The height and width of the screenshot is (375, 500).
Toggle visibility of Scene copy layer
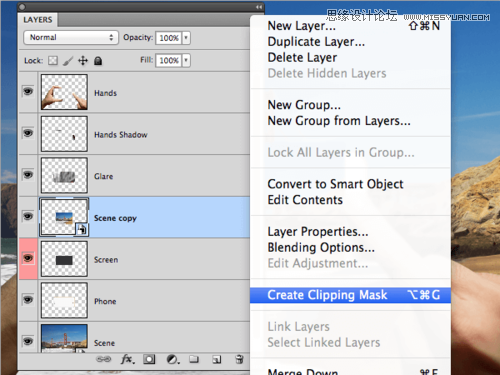[28, 216]
